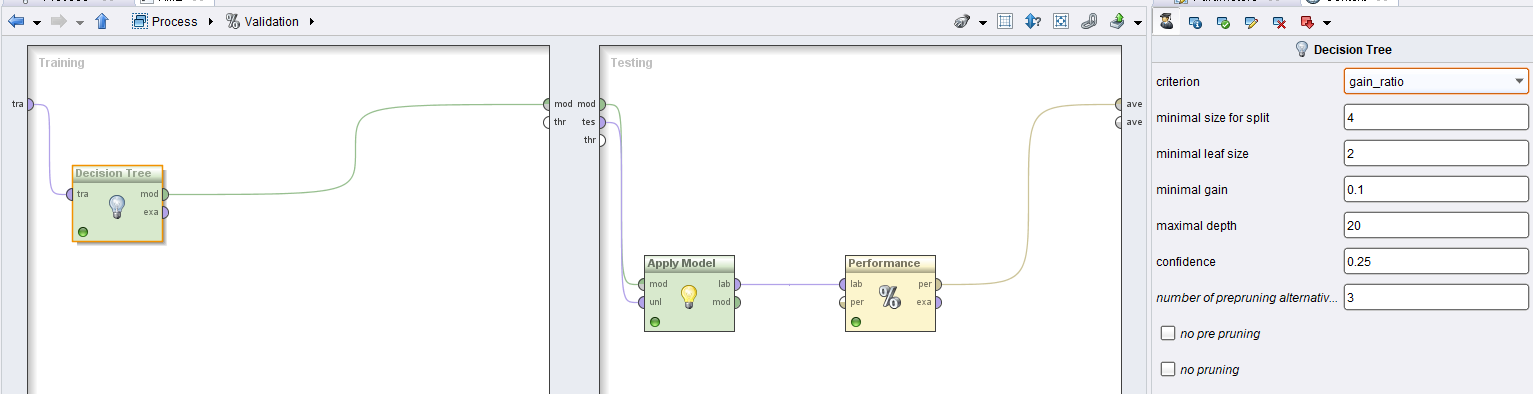Click the unl input port of Apply Model
Image resolution: width=1533 pixels, height=394 pixels.
(x=641, y=302)
